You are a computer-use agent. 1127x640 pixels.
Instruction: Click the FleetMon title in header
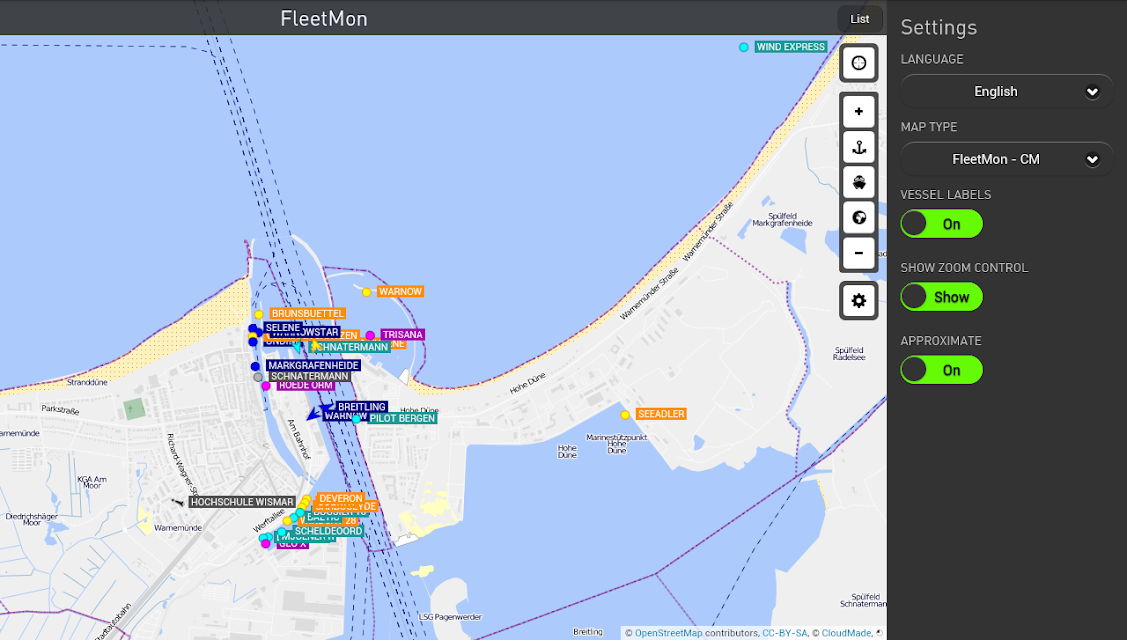pyautogui.click(x=324, y=18)
